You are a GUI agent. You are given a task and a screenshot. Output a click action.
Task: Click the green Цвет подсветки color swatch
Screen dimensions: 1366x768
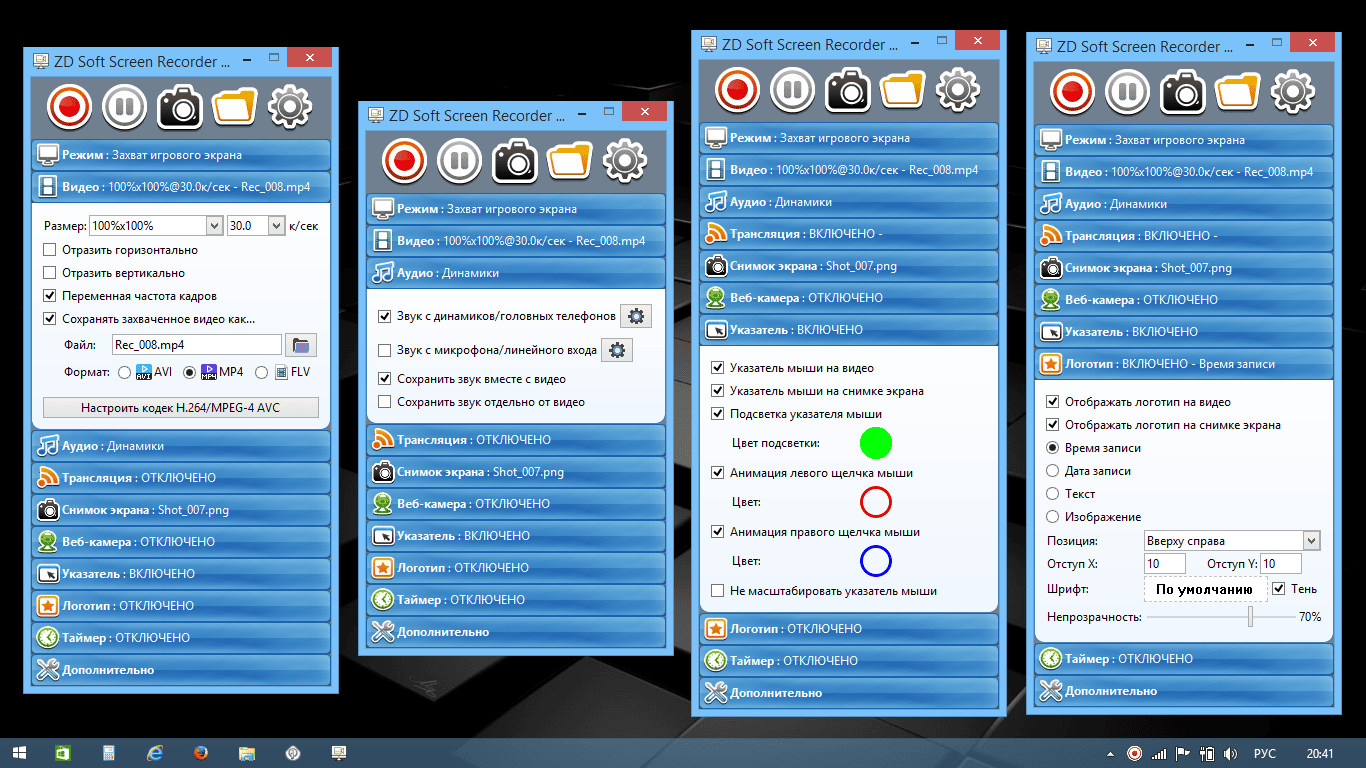click(x=875, y=443)
